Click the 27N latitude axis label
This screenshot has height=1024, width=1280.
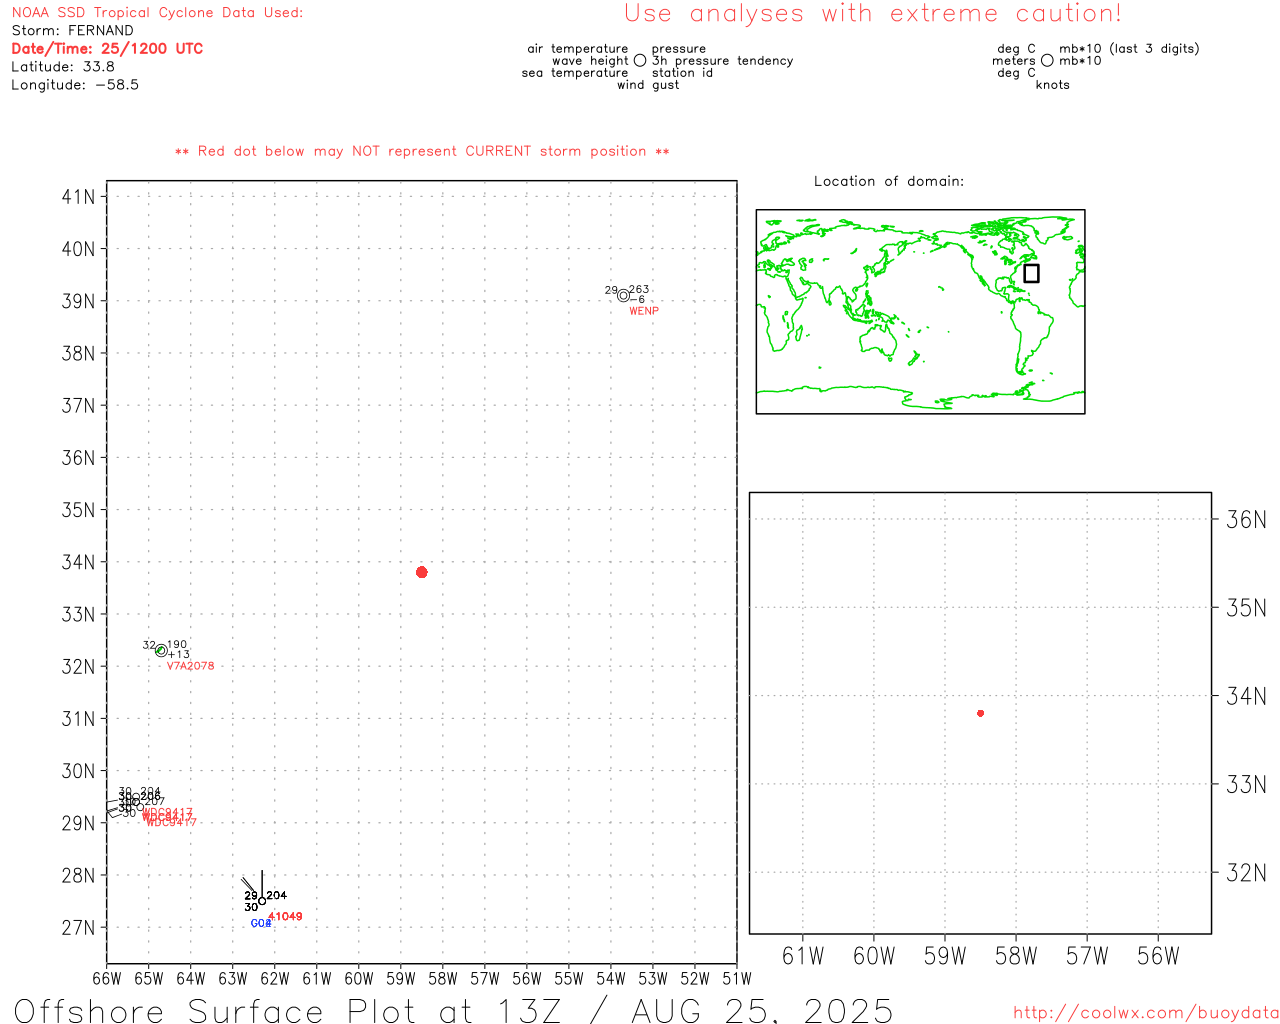click(x=78, y=928)
